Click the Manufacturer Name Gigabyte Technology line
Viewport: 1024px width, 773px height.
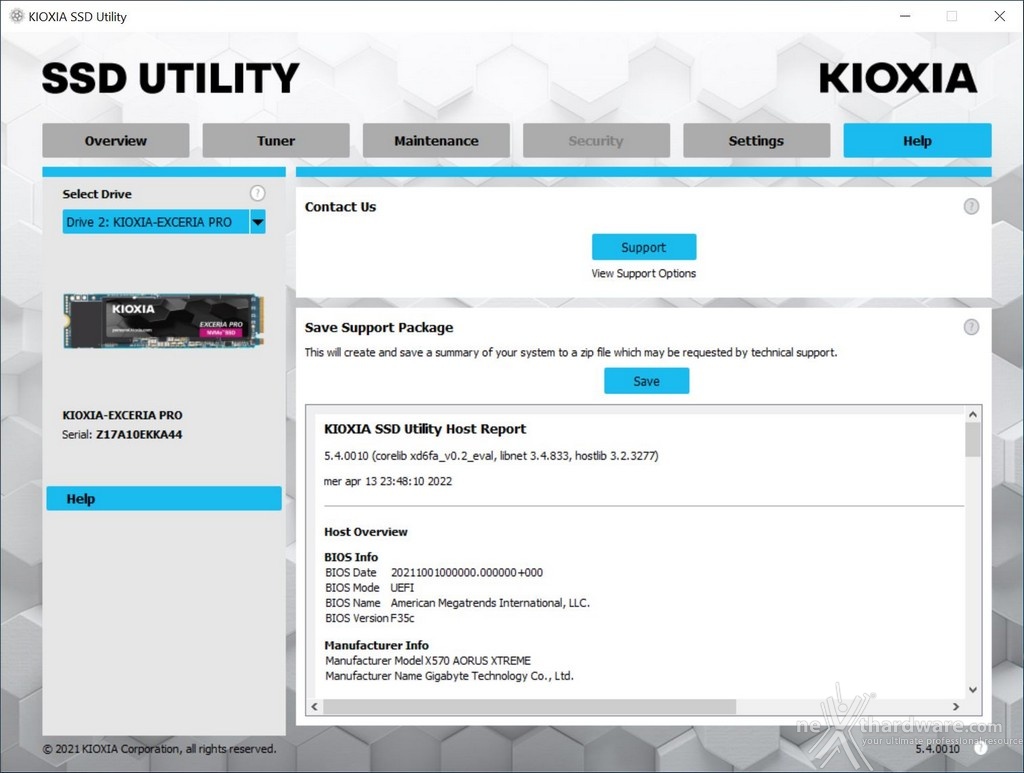click(x=449, y=676)
